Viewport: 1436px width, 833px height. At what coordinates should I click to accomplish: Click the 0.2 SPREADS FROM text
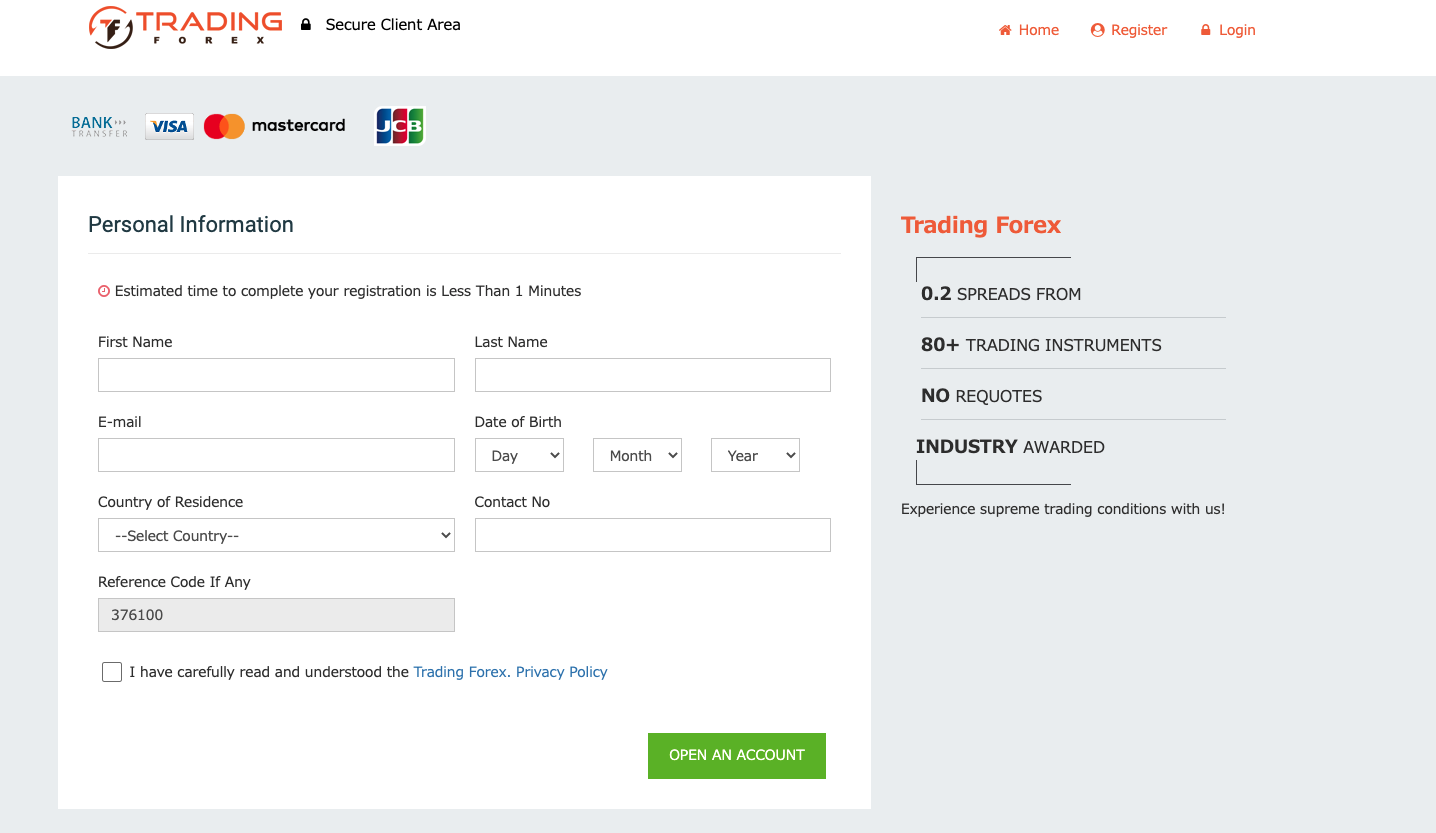1001,294
